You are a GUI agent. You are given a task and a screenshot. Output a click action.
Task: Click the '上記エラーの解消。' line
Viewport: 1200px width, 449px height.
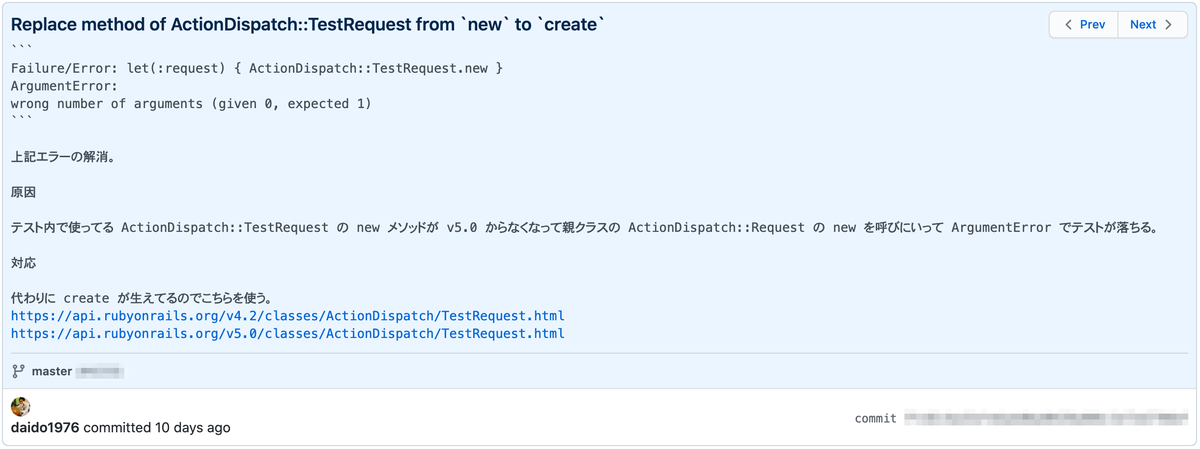coord(64,155)
